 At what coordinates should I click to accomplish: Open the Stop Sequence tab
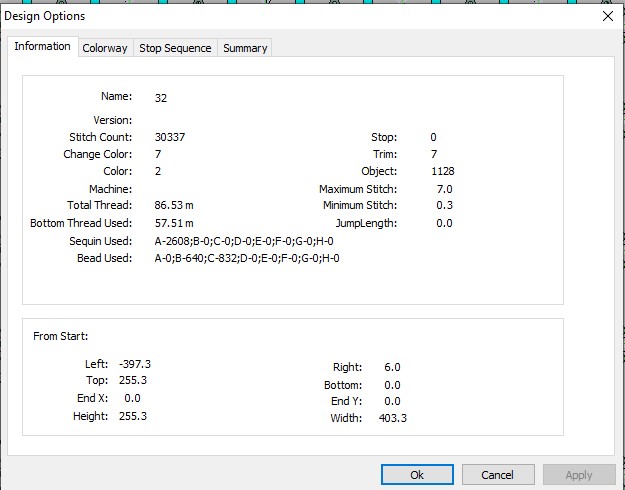tap(175, 48)
